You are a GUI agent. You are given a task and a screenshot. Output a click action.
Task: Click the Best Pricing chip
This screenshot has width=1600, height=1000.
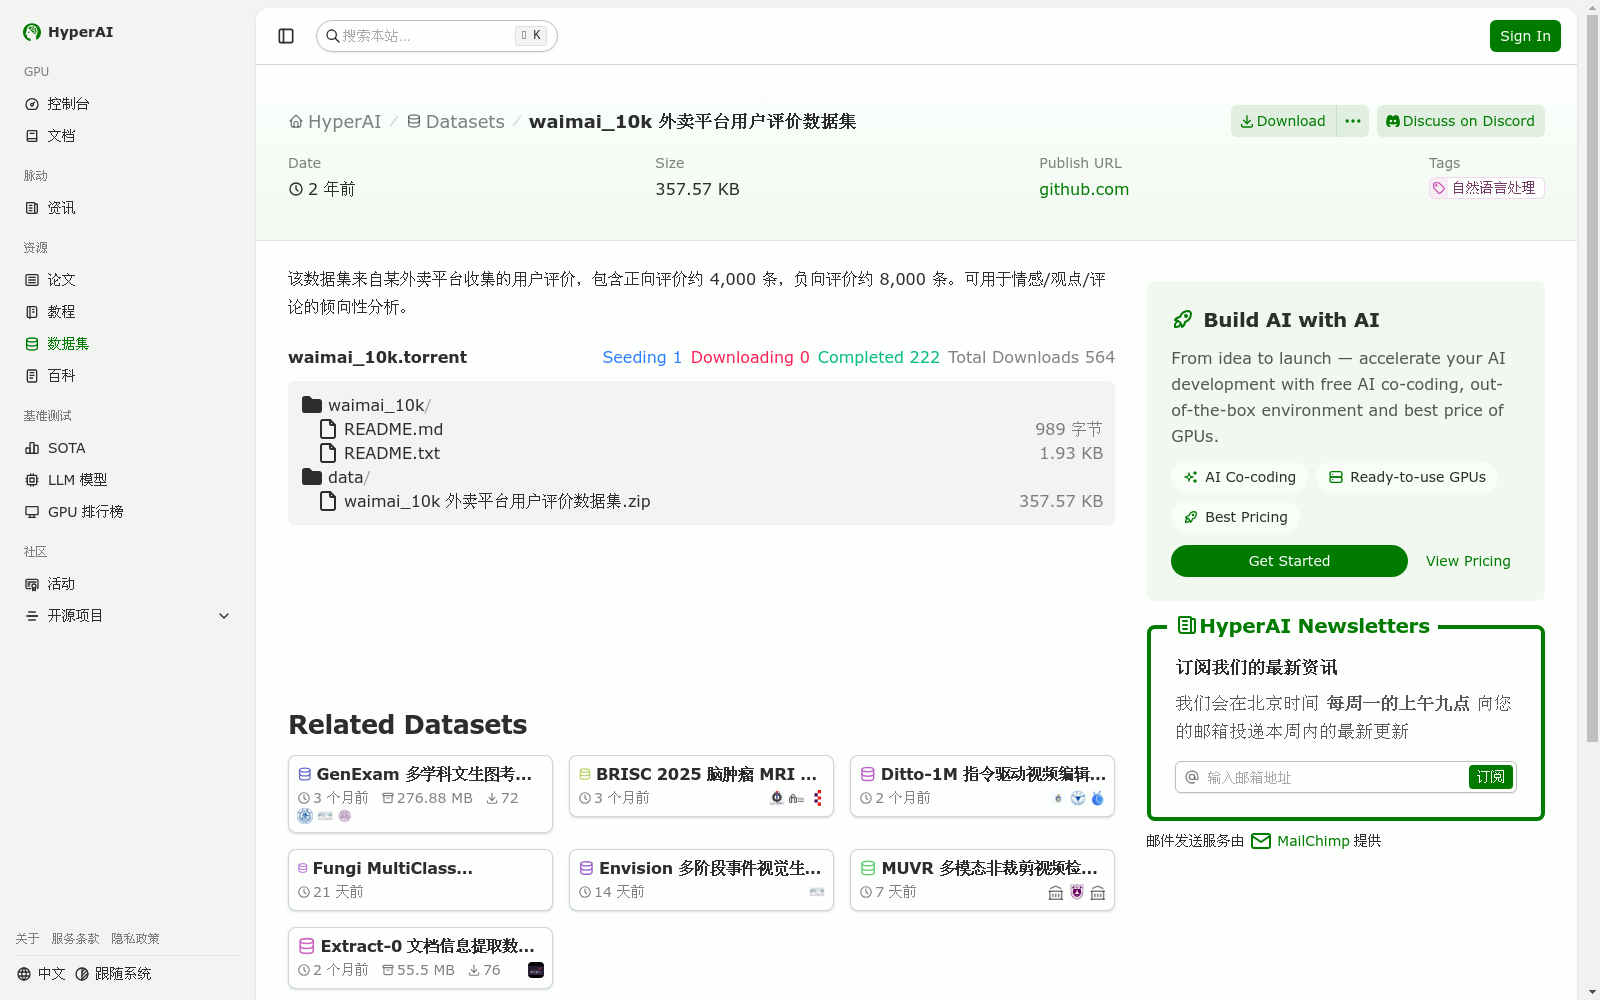tap(1235, 517)
